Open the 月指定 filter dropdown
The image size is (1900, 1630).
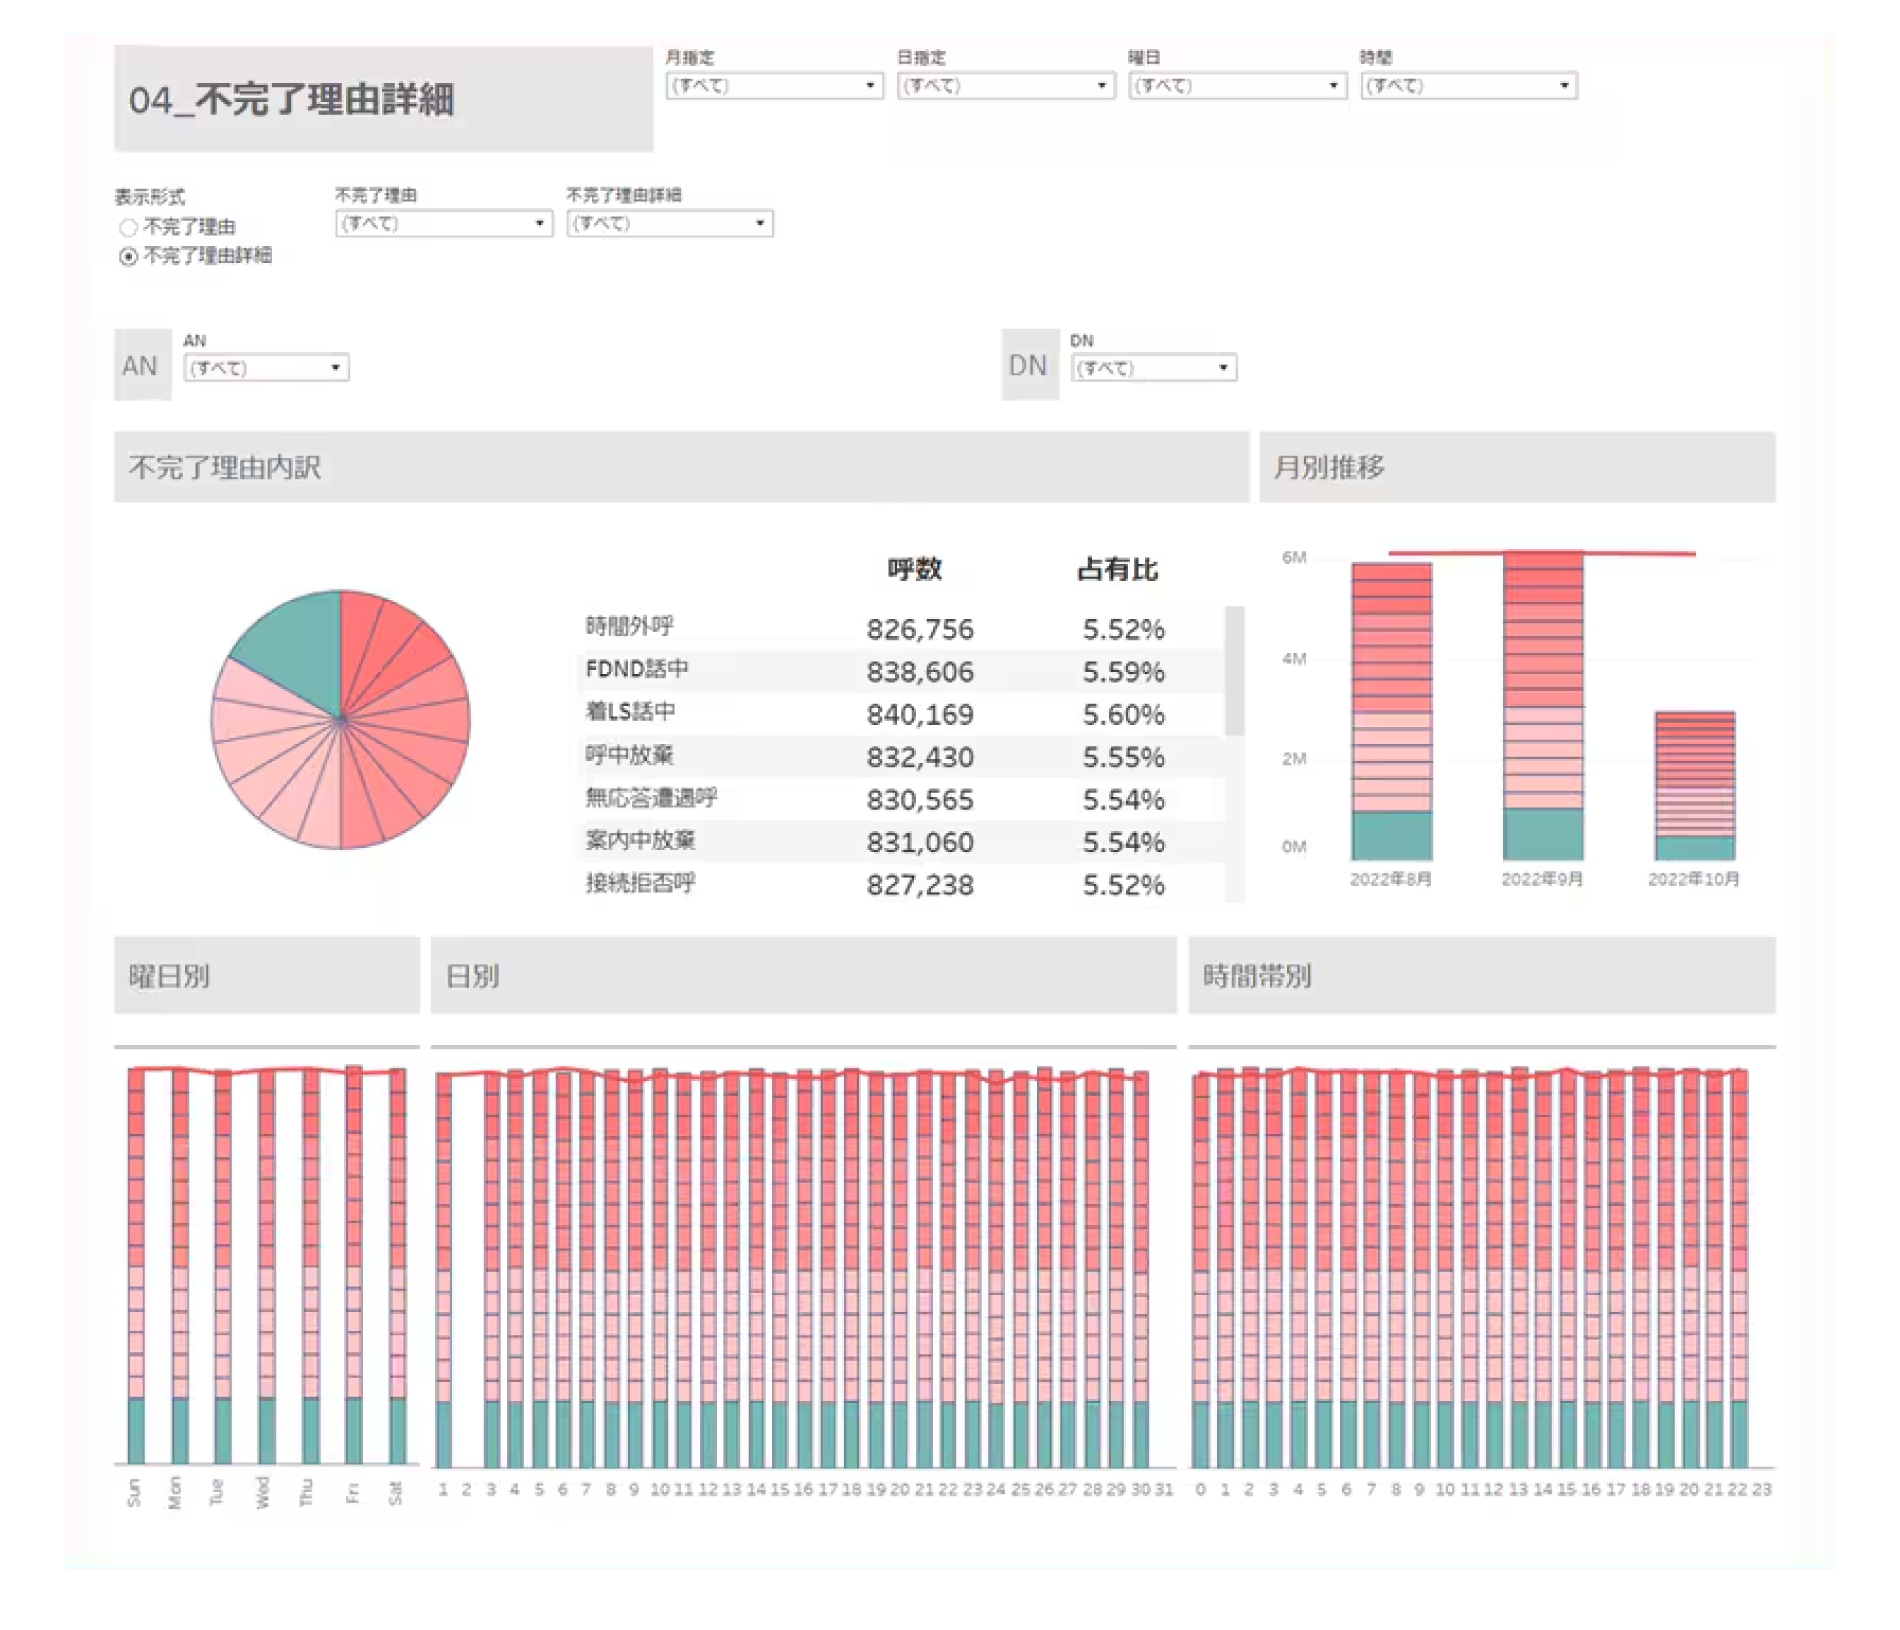(x=774, y=86)
